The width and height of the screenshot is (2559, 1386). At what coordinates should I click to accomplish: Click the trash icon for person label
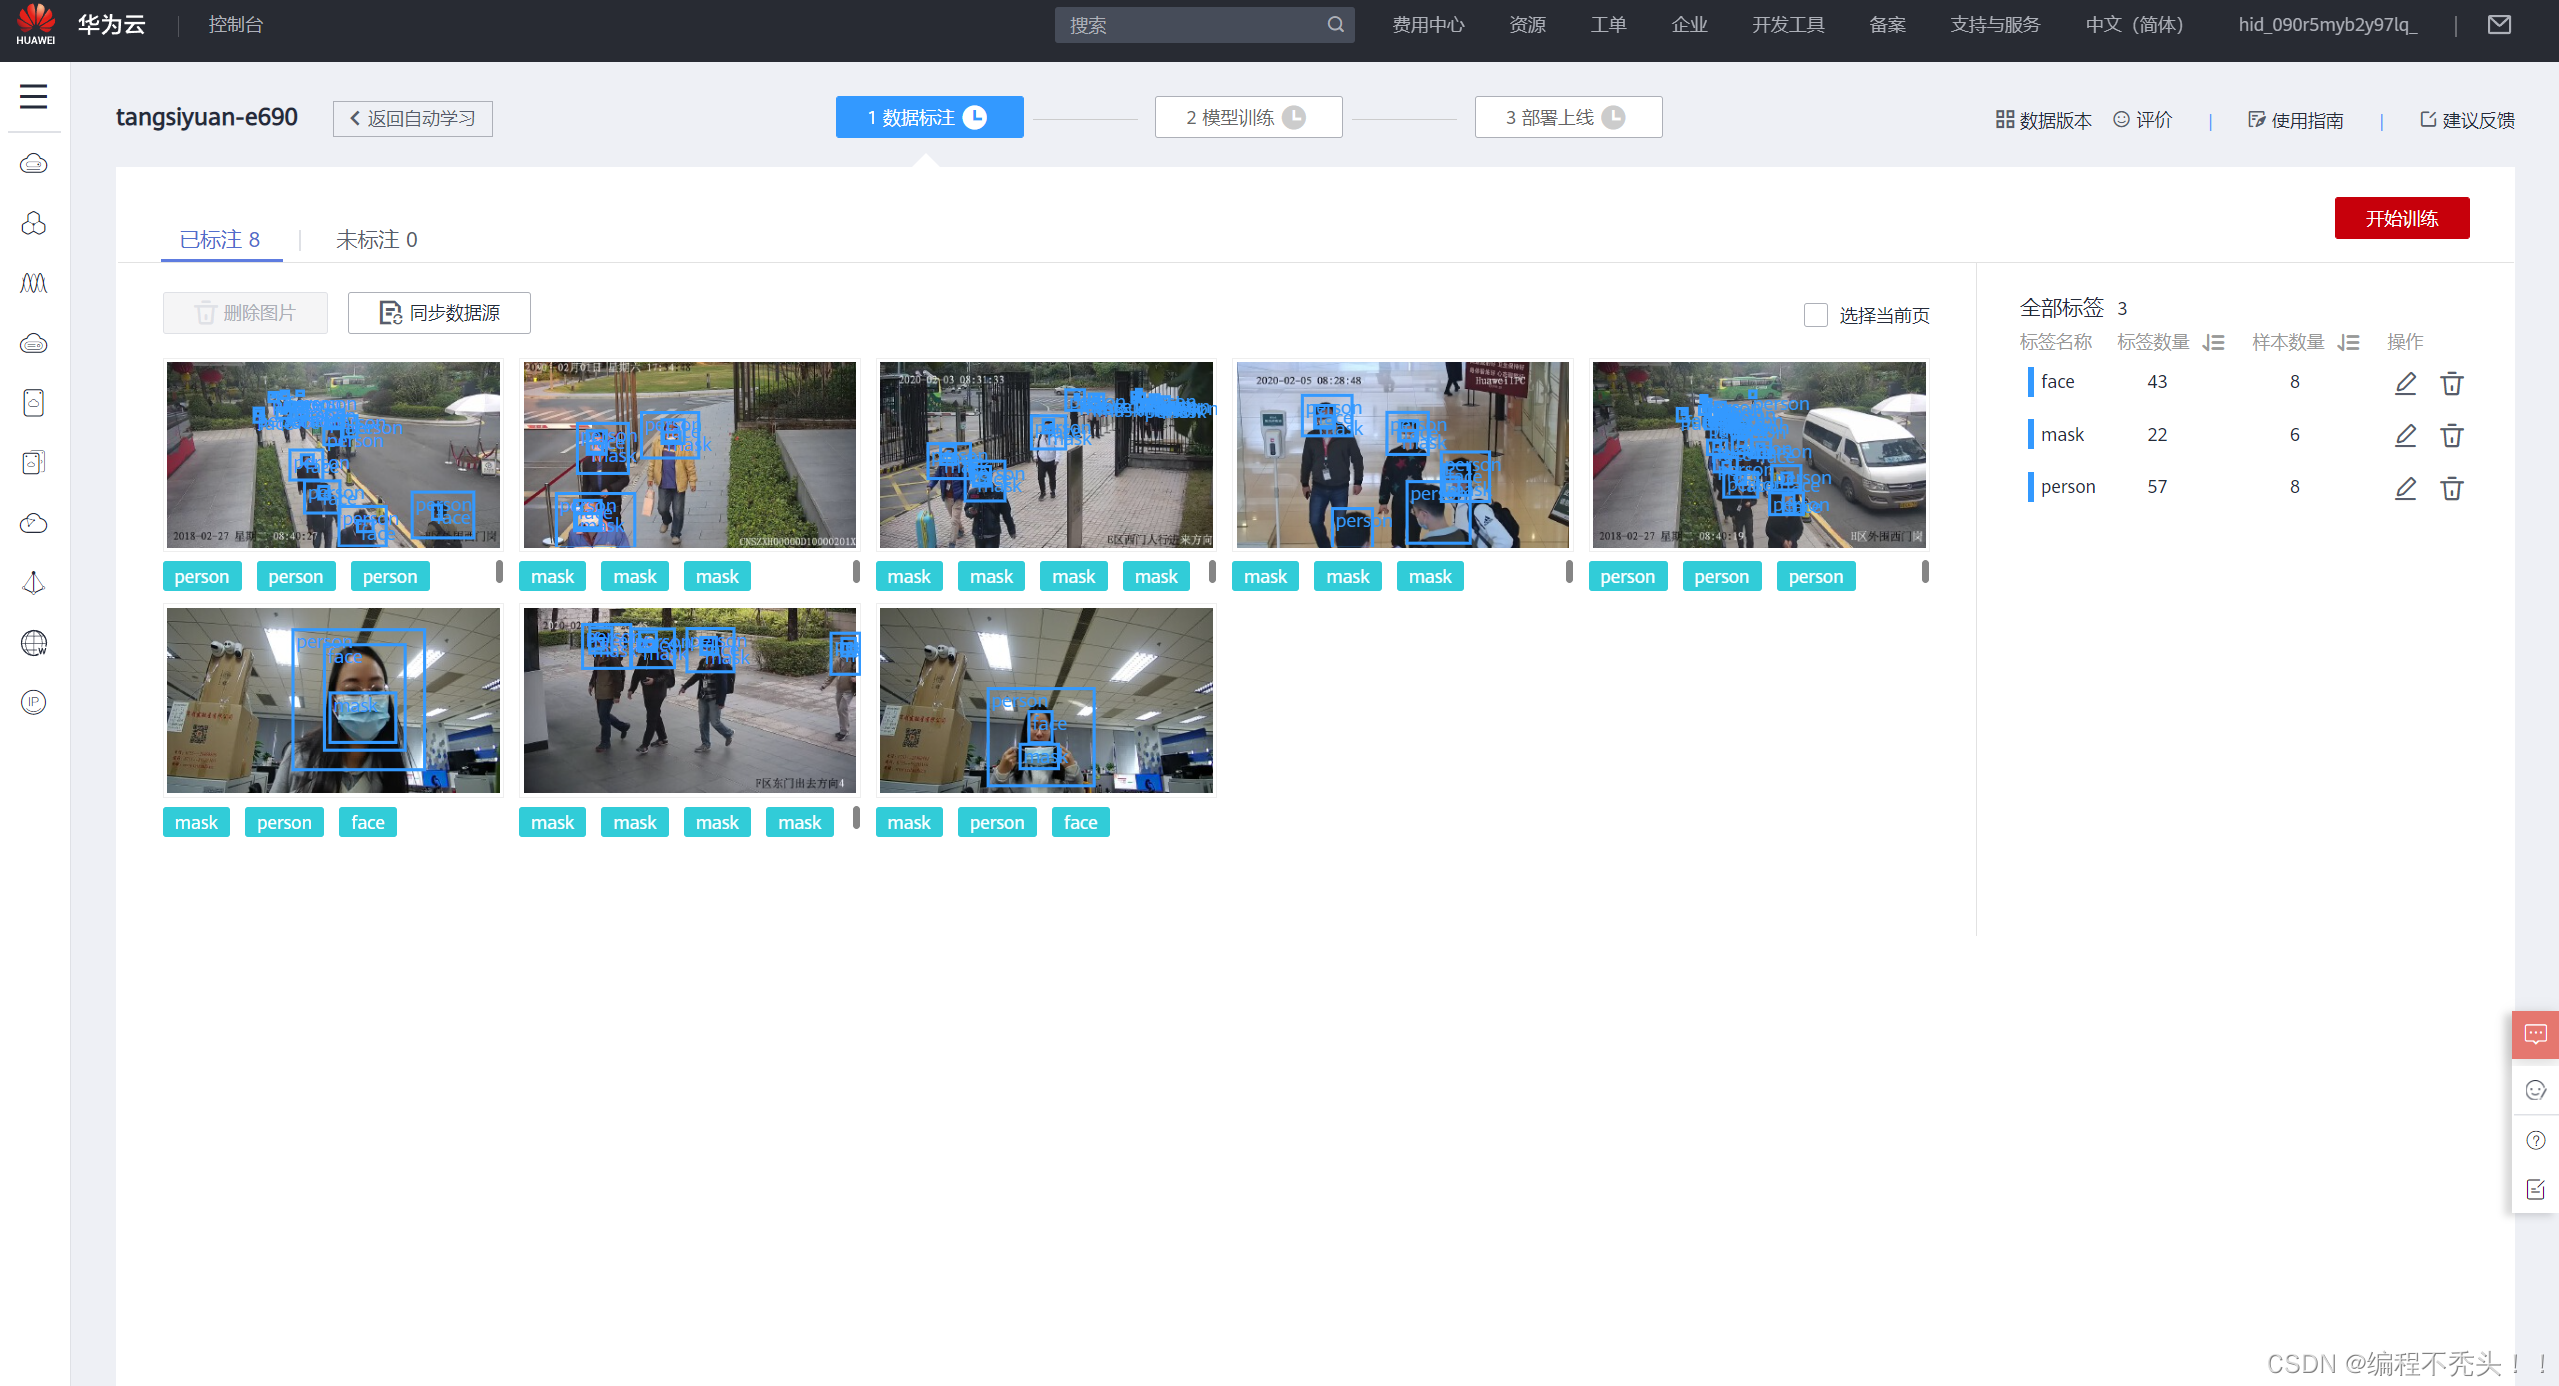pos(2451,488)
